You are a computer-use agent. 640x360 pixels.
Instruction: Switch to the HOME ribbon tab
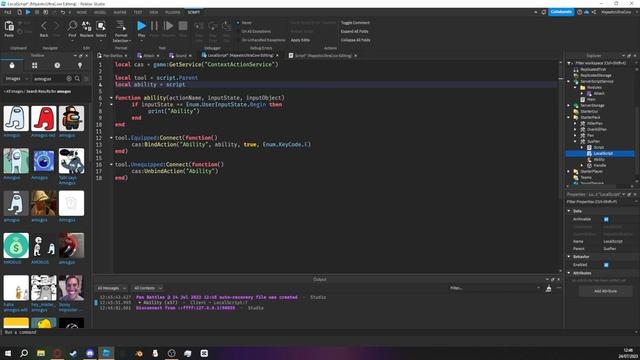coord(82,12)
